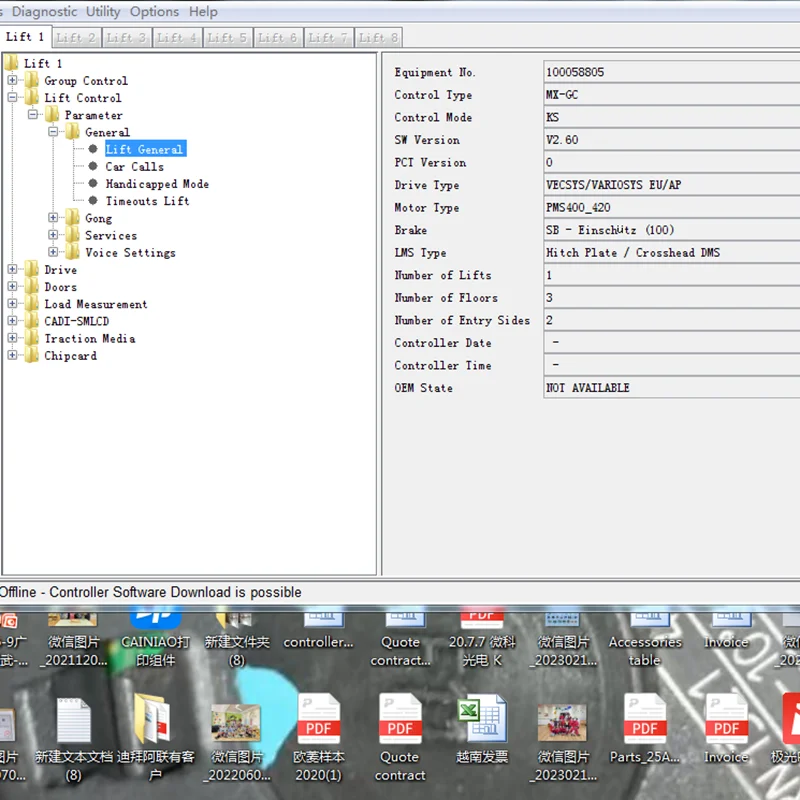
Task: Open the 欧美样本 2020(1) PDF icon
Action: [x=318, y=720]
